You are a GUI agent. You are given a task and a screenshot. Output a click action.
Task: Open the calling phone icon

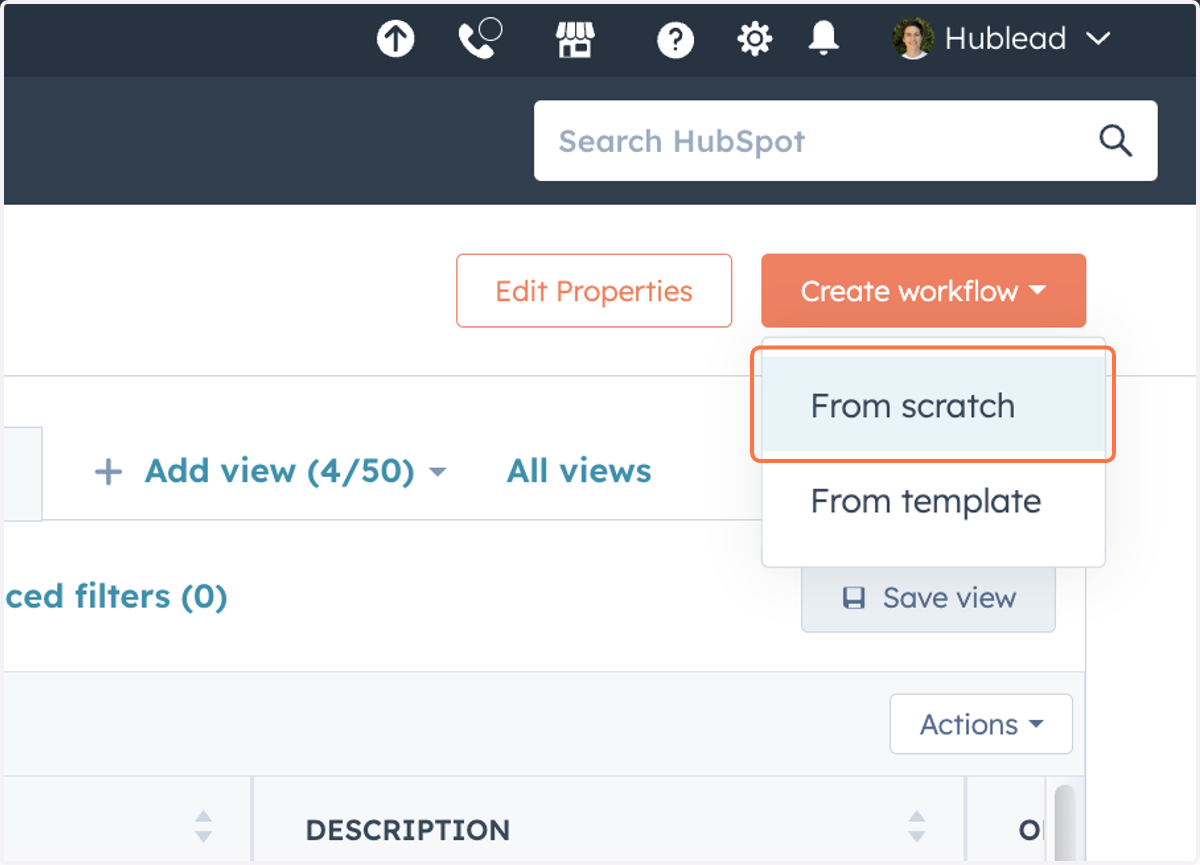479,39
